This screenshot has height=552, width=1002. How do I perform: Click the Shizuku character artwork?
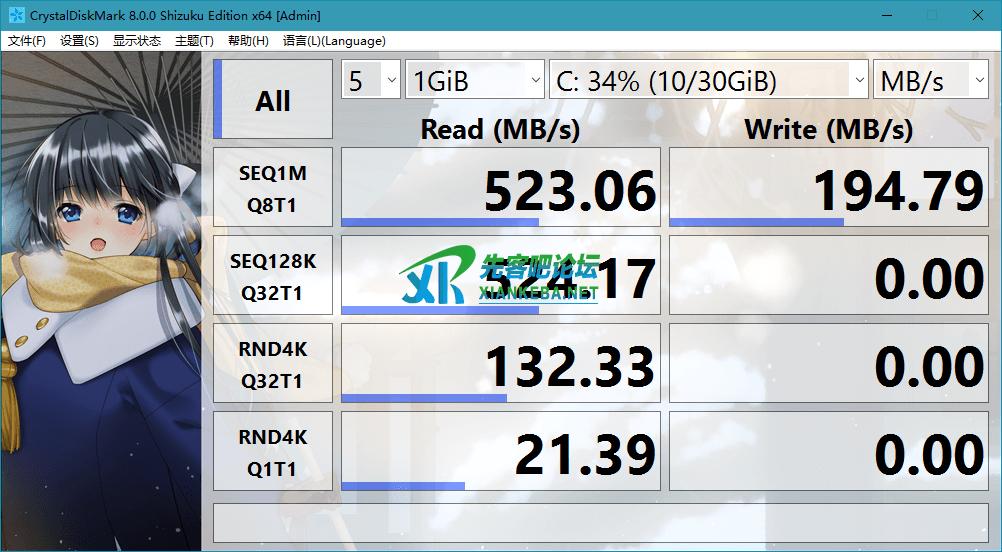(x=100, y=300)
